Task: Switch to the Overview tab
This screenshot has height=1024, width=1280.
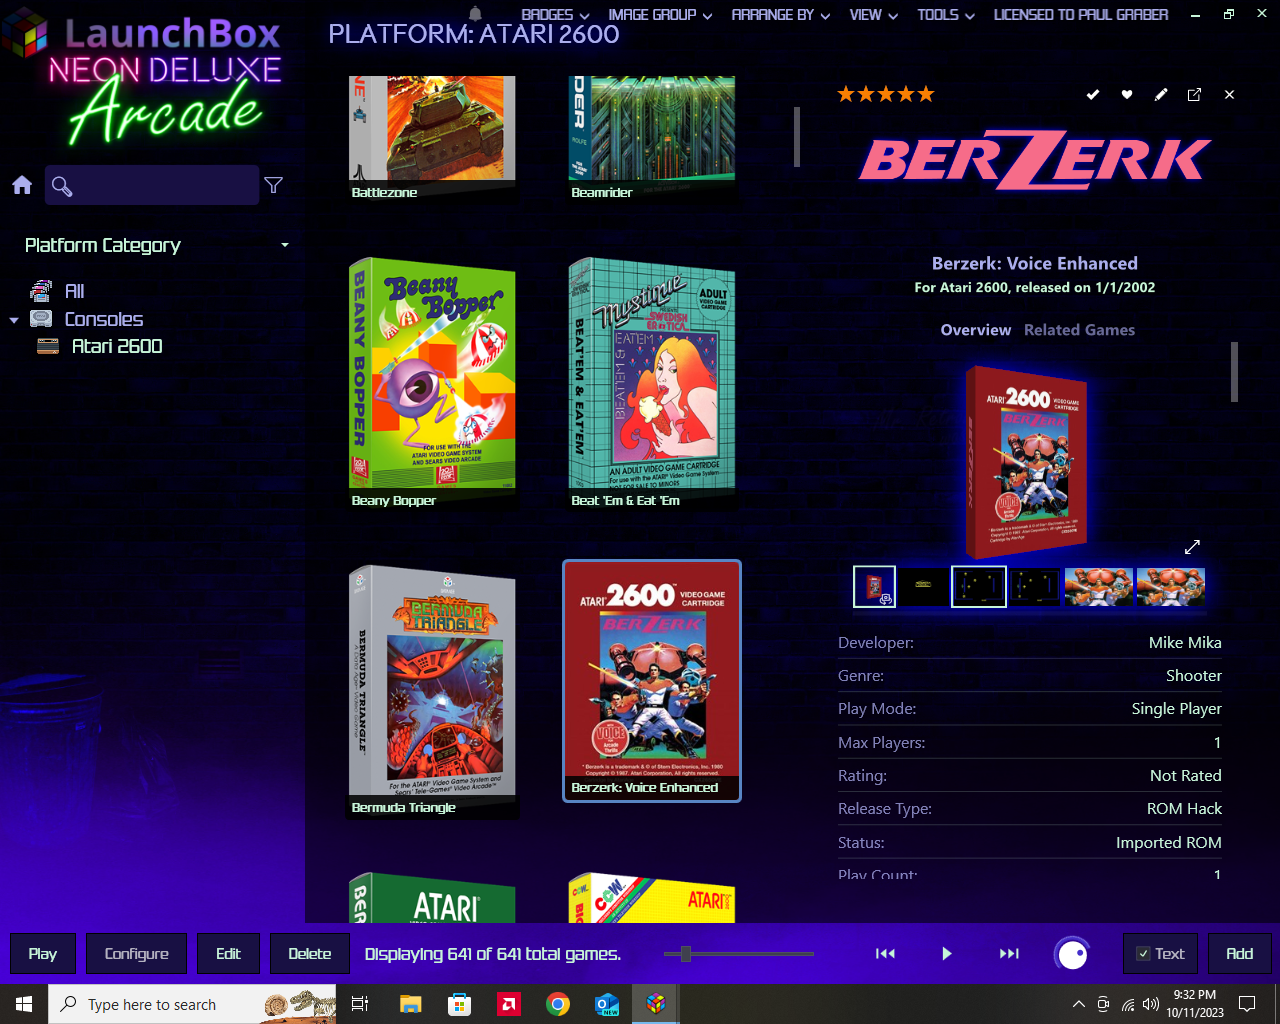Action: (x=976, y=330)
